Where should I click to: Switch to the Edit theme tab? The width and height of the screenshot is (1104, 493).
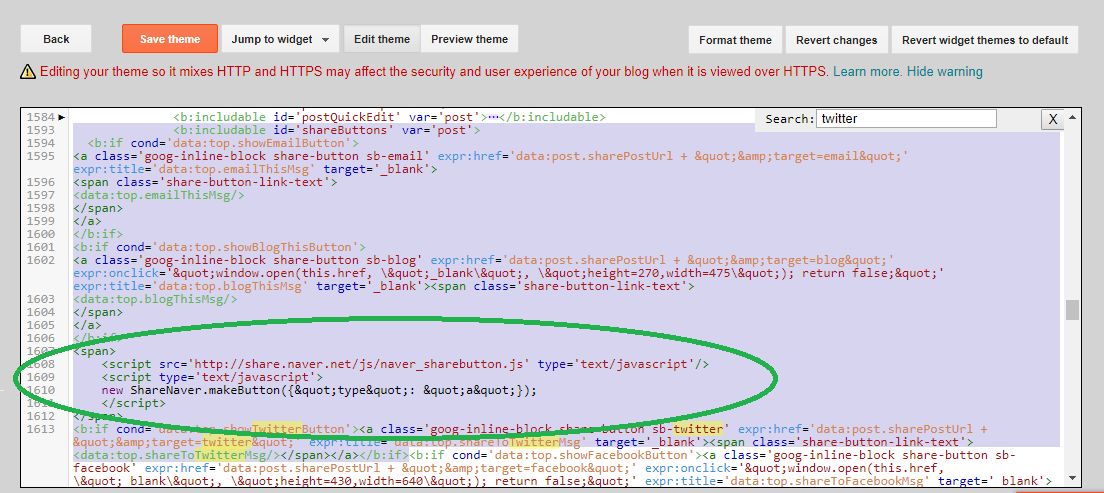[382, 39]
